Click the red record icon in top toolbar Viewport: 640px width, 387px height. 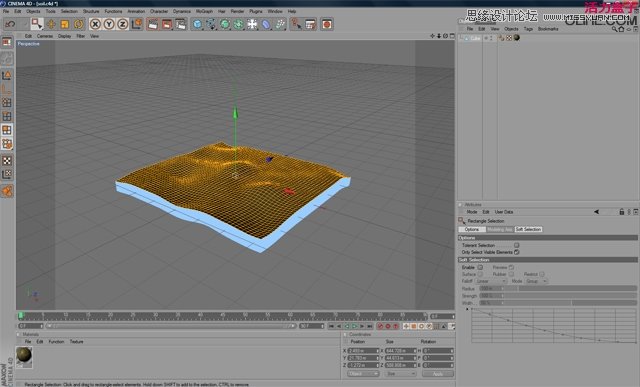click(327, 24)
